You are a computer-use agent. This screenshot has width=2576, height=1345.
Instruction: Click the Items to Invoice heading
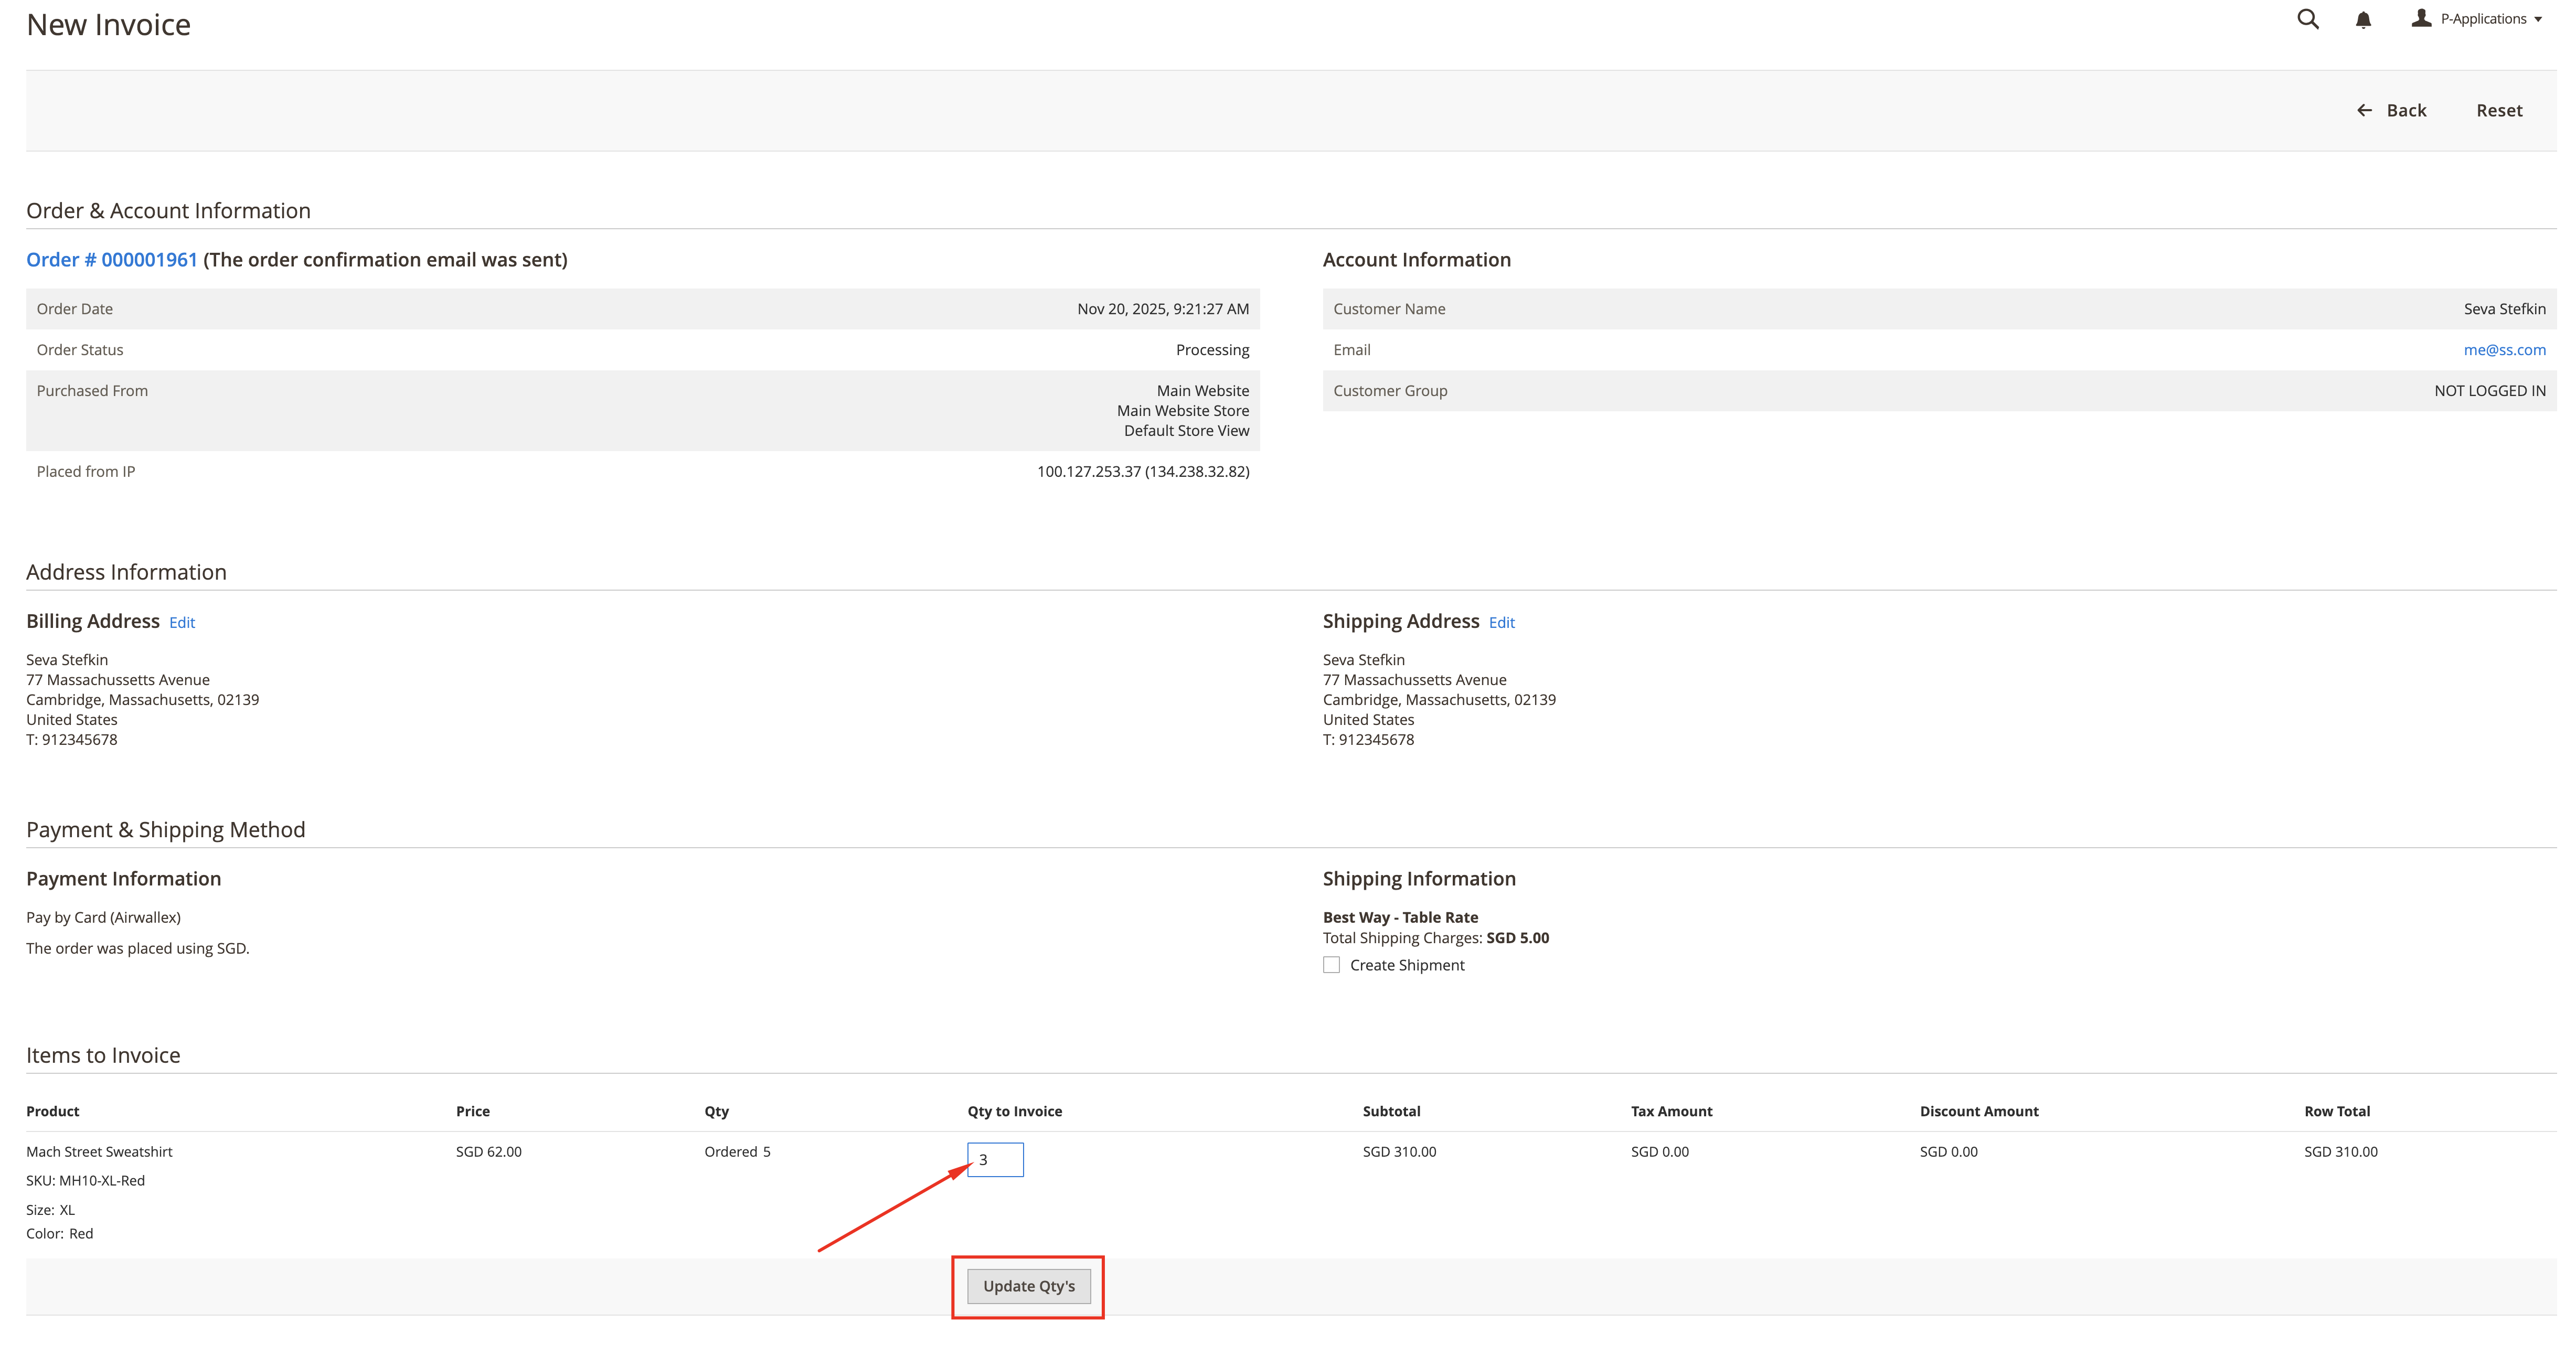coord(103,1055)
